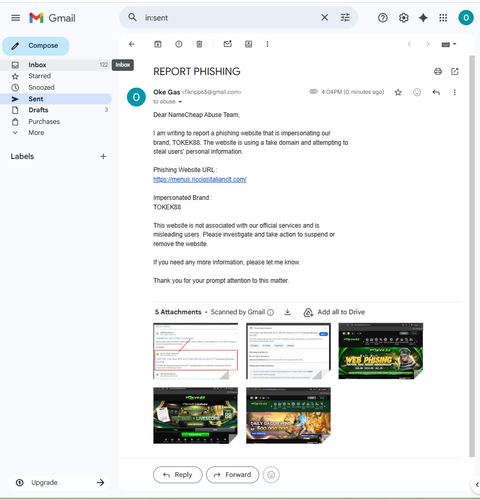Open email in new window
This screenshot has width=480, height=500.
click(x=455, y=71)
